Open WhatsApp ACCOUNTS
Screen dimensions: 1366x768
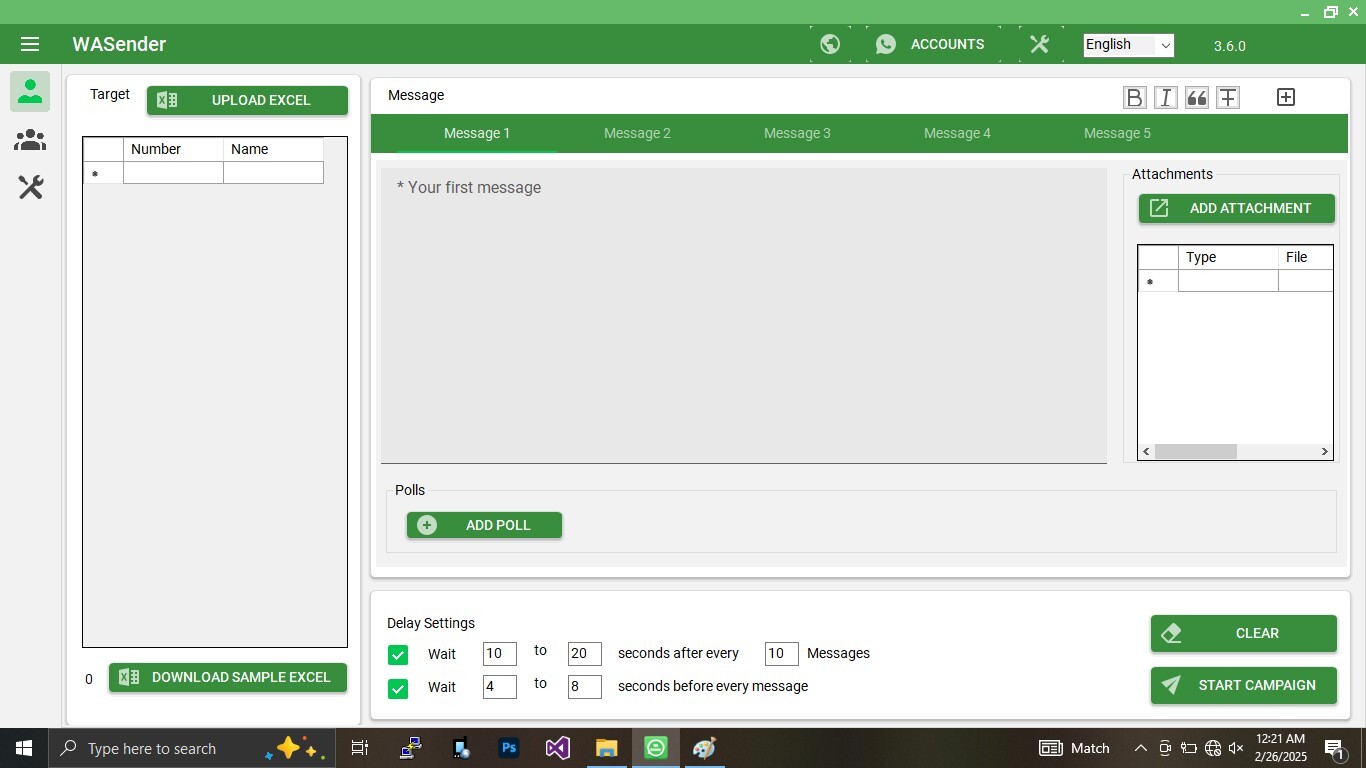pos(932,44)
